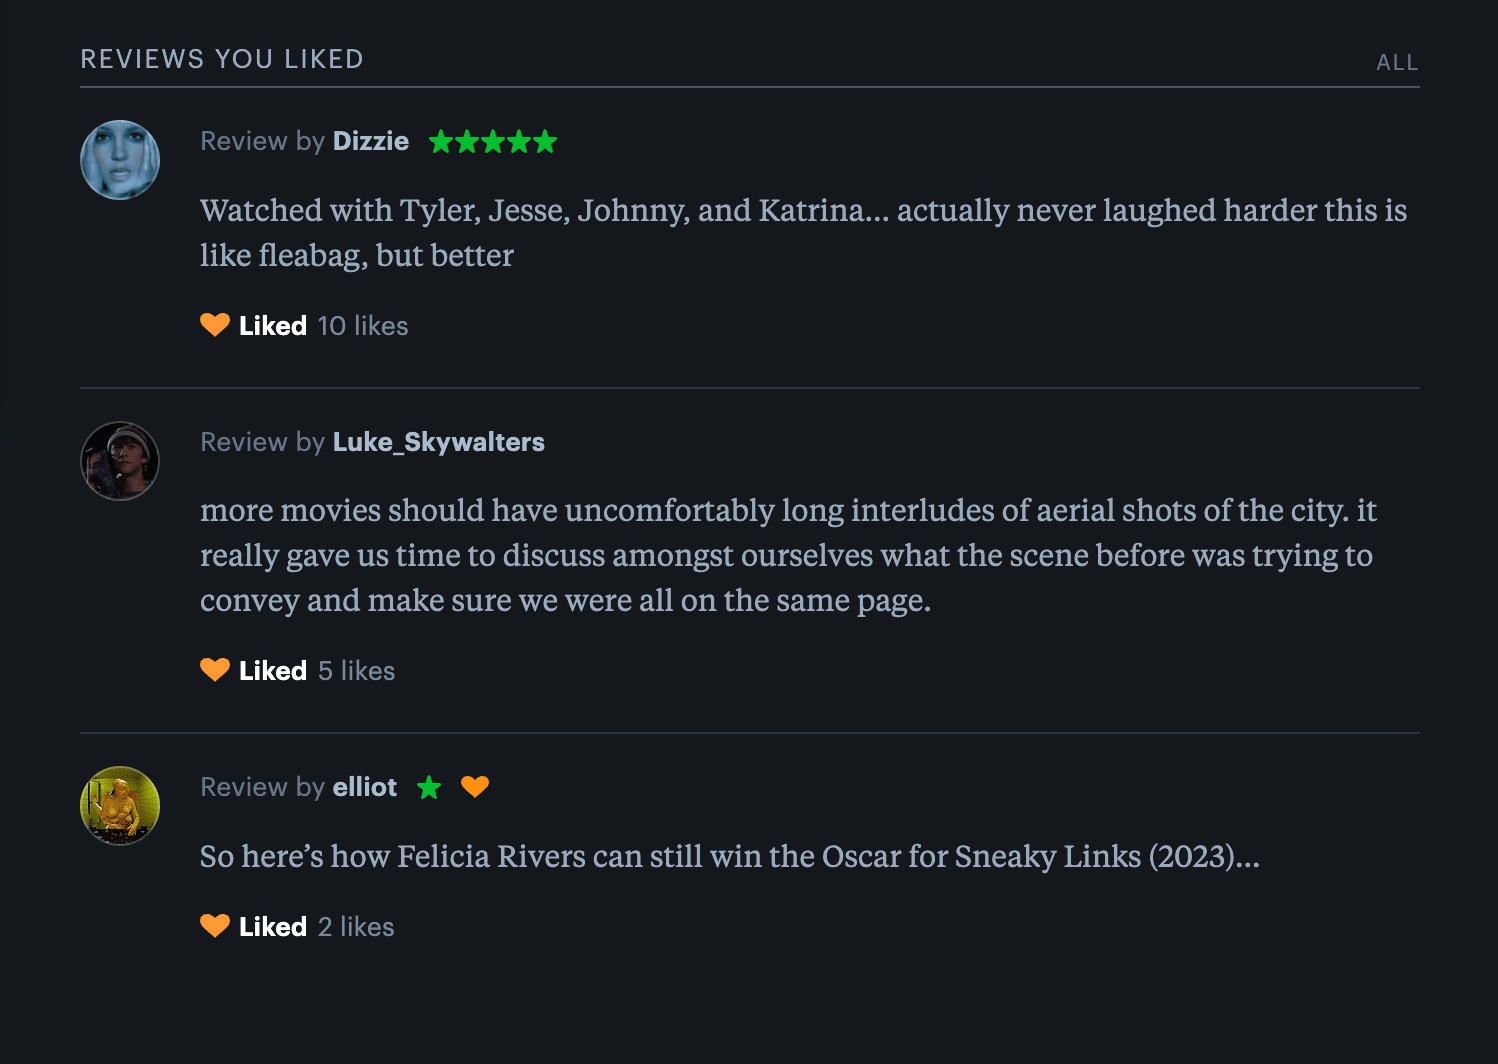Show the 10 likes on Dizzie's review
Image resolution: width=1498 pixels, height=1064 pixels.
pos(363,326)
